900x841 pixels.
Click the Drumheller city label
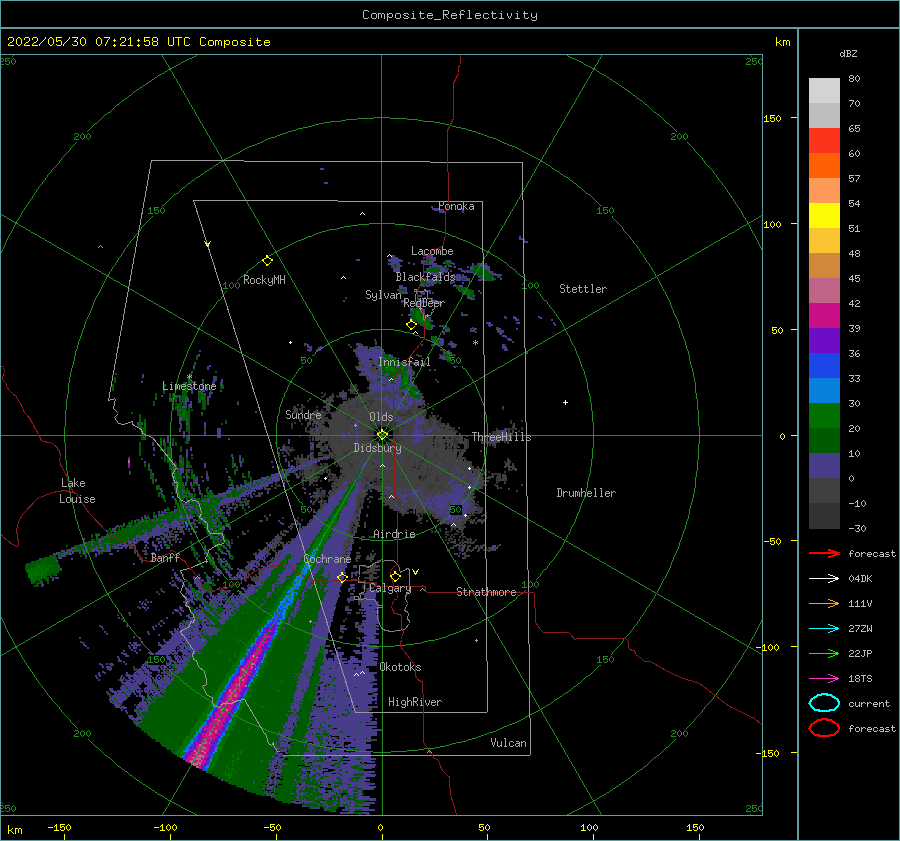click(586, 493)
